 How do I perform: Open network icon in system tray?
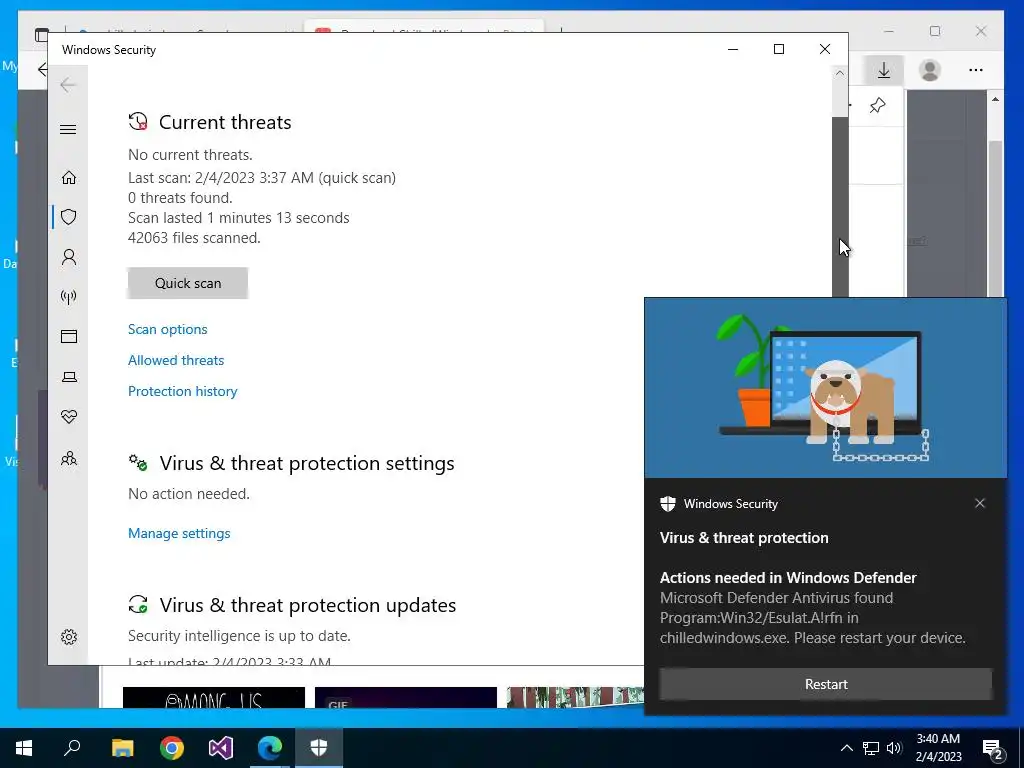(871, 748)
